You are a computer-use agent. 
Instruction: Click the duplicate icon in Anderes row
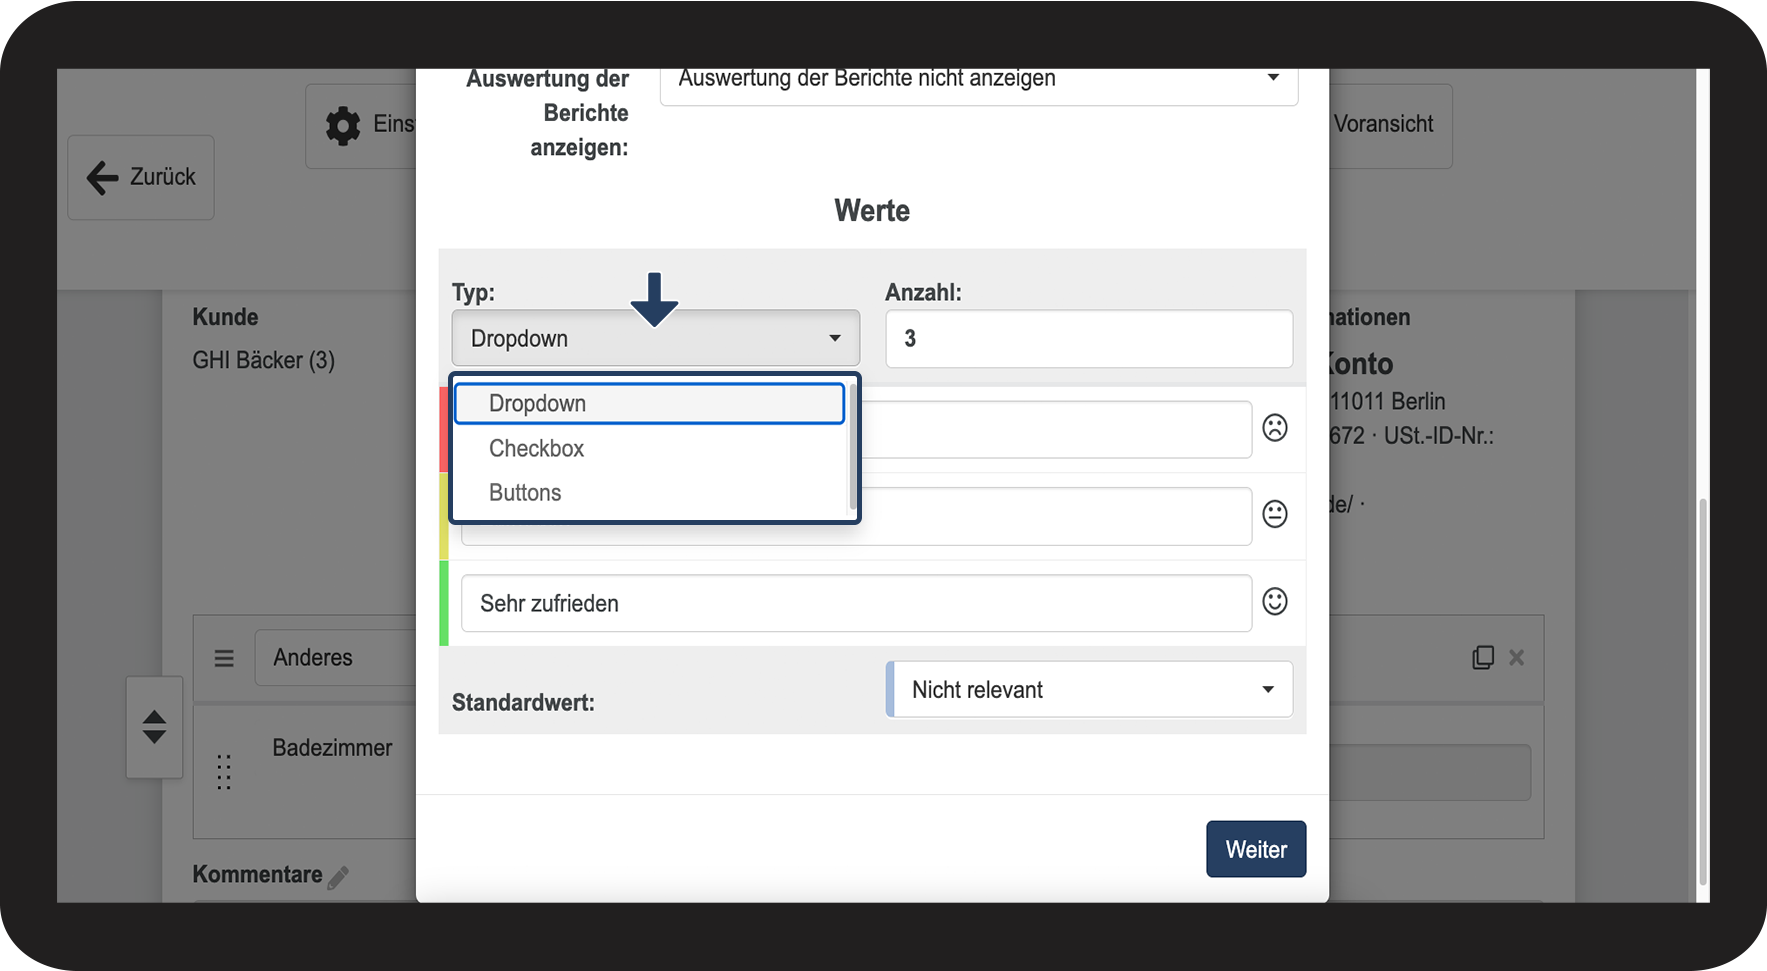(1483, 657)
